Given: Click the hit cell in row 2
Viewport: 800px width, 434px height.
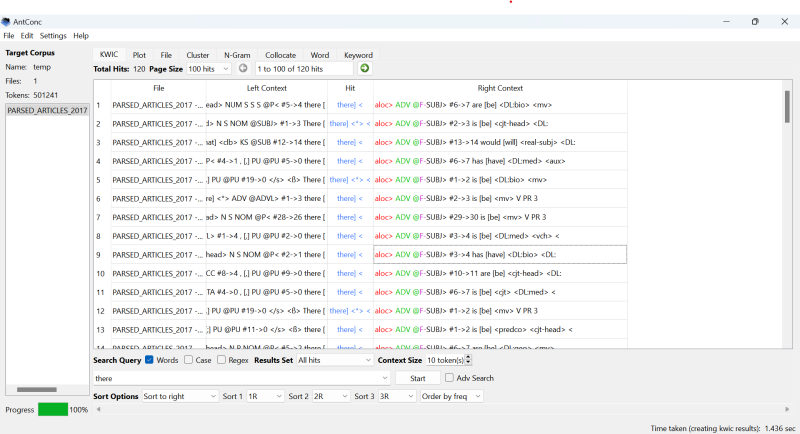Looking at the screenshot, I should (x=350, y=123).
